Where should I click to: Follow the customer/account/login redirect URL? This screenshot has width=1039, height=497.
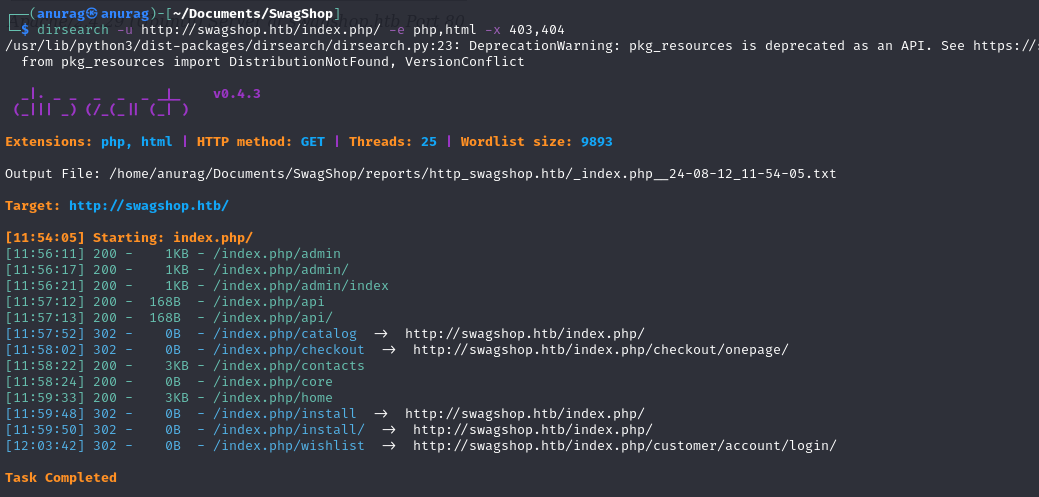tap(624, 445)
